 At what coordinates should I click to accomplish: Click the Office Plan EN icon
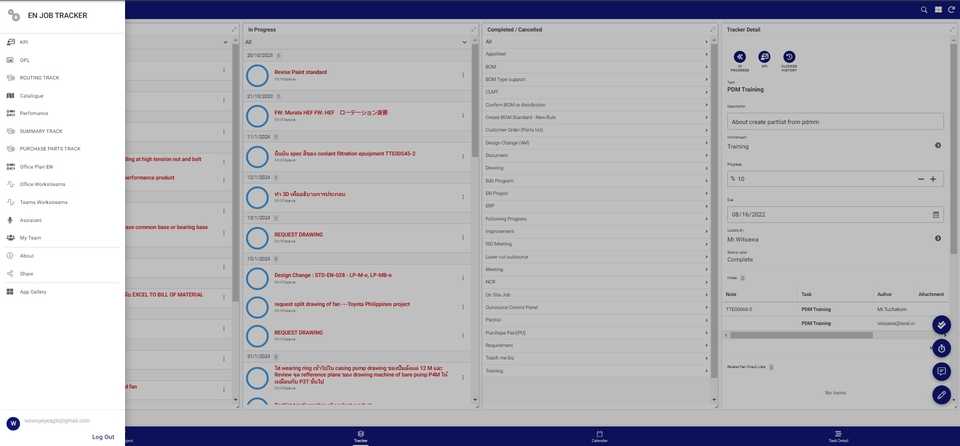[x=10, y=167]
